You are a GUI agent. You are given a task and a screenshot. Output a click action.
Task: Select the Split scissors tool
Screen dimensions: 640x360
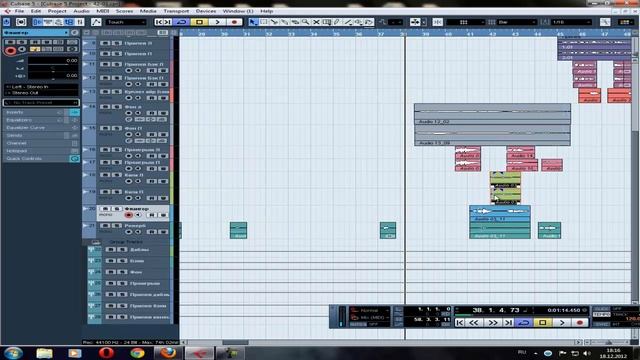click(274, 22)
